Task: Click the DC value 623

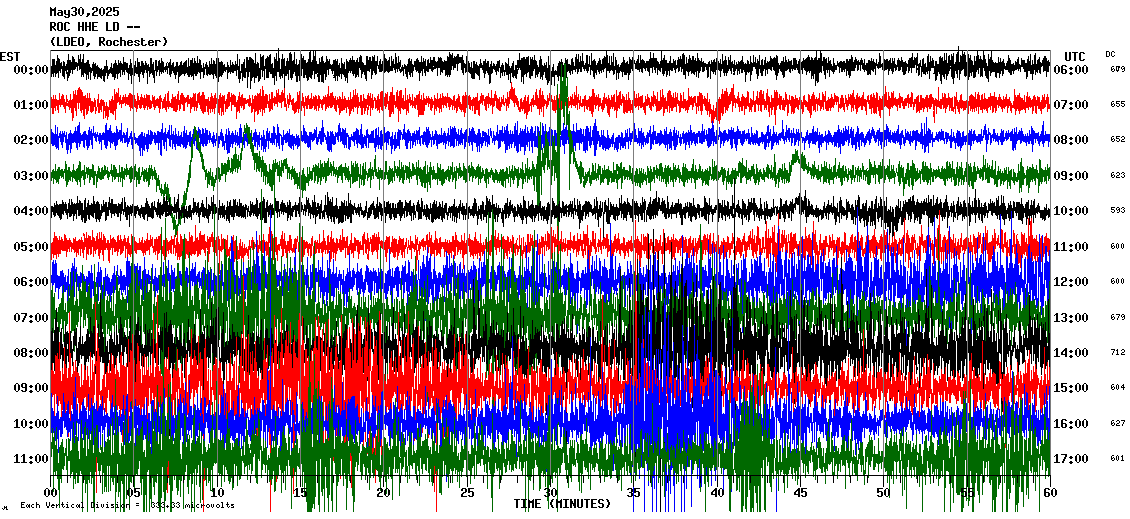Action: pos(1117,176)
